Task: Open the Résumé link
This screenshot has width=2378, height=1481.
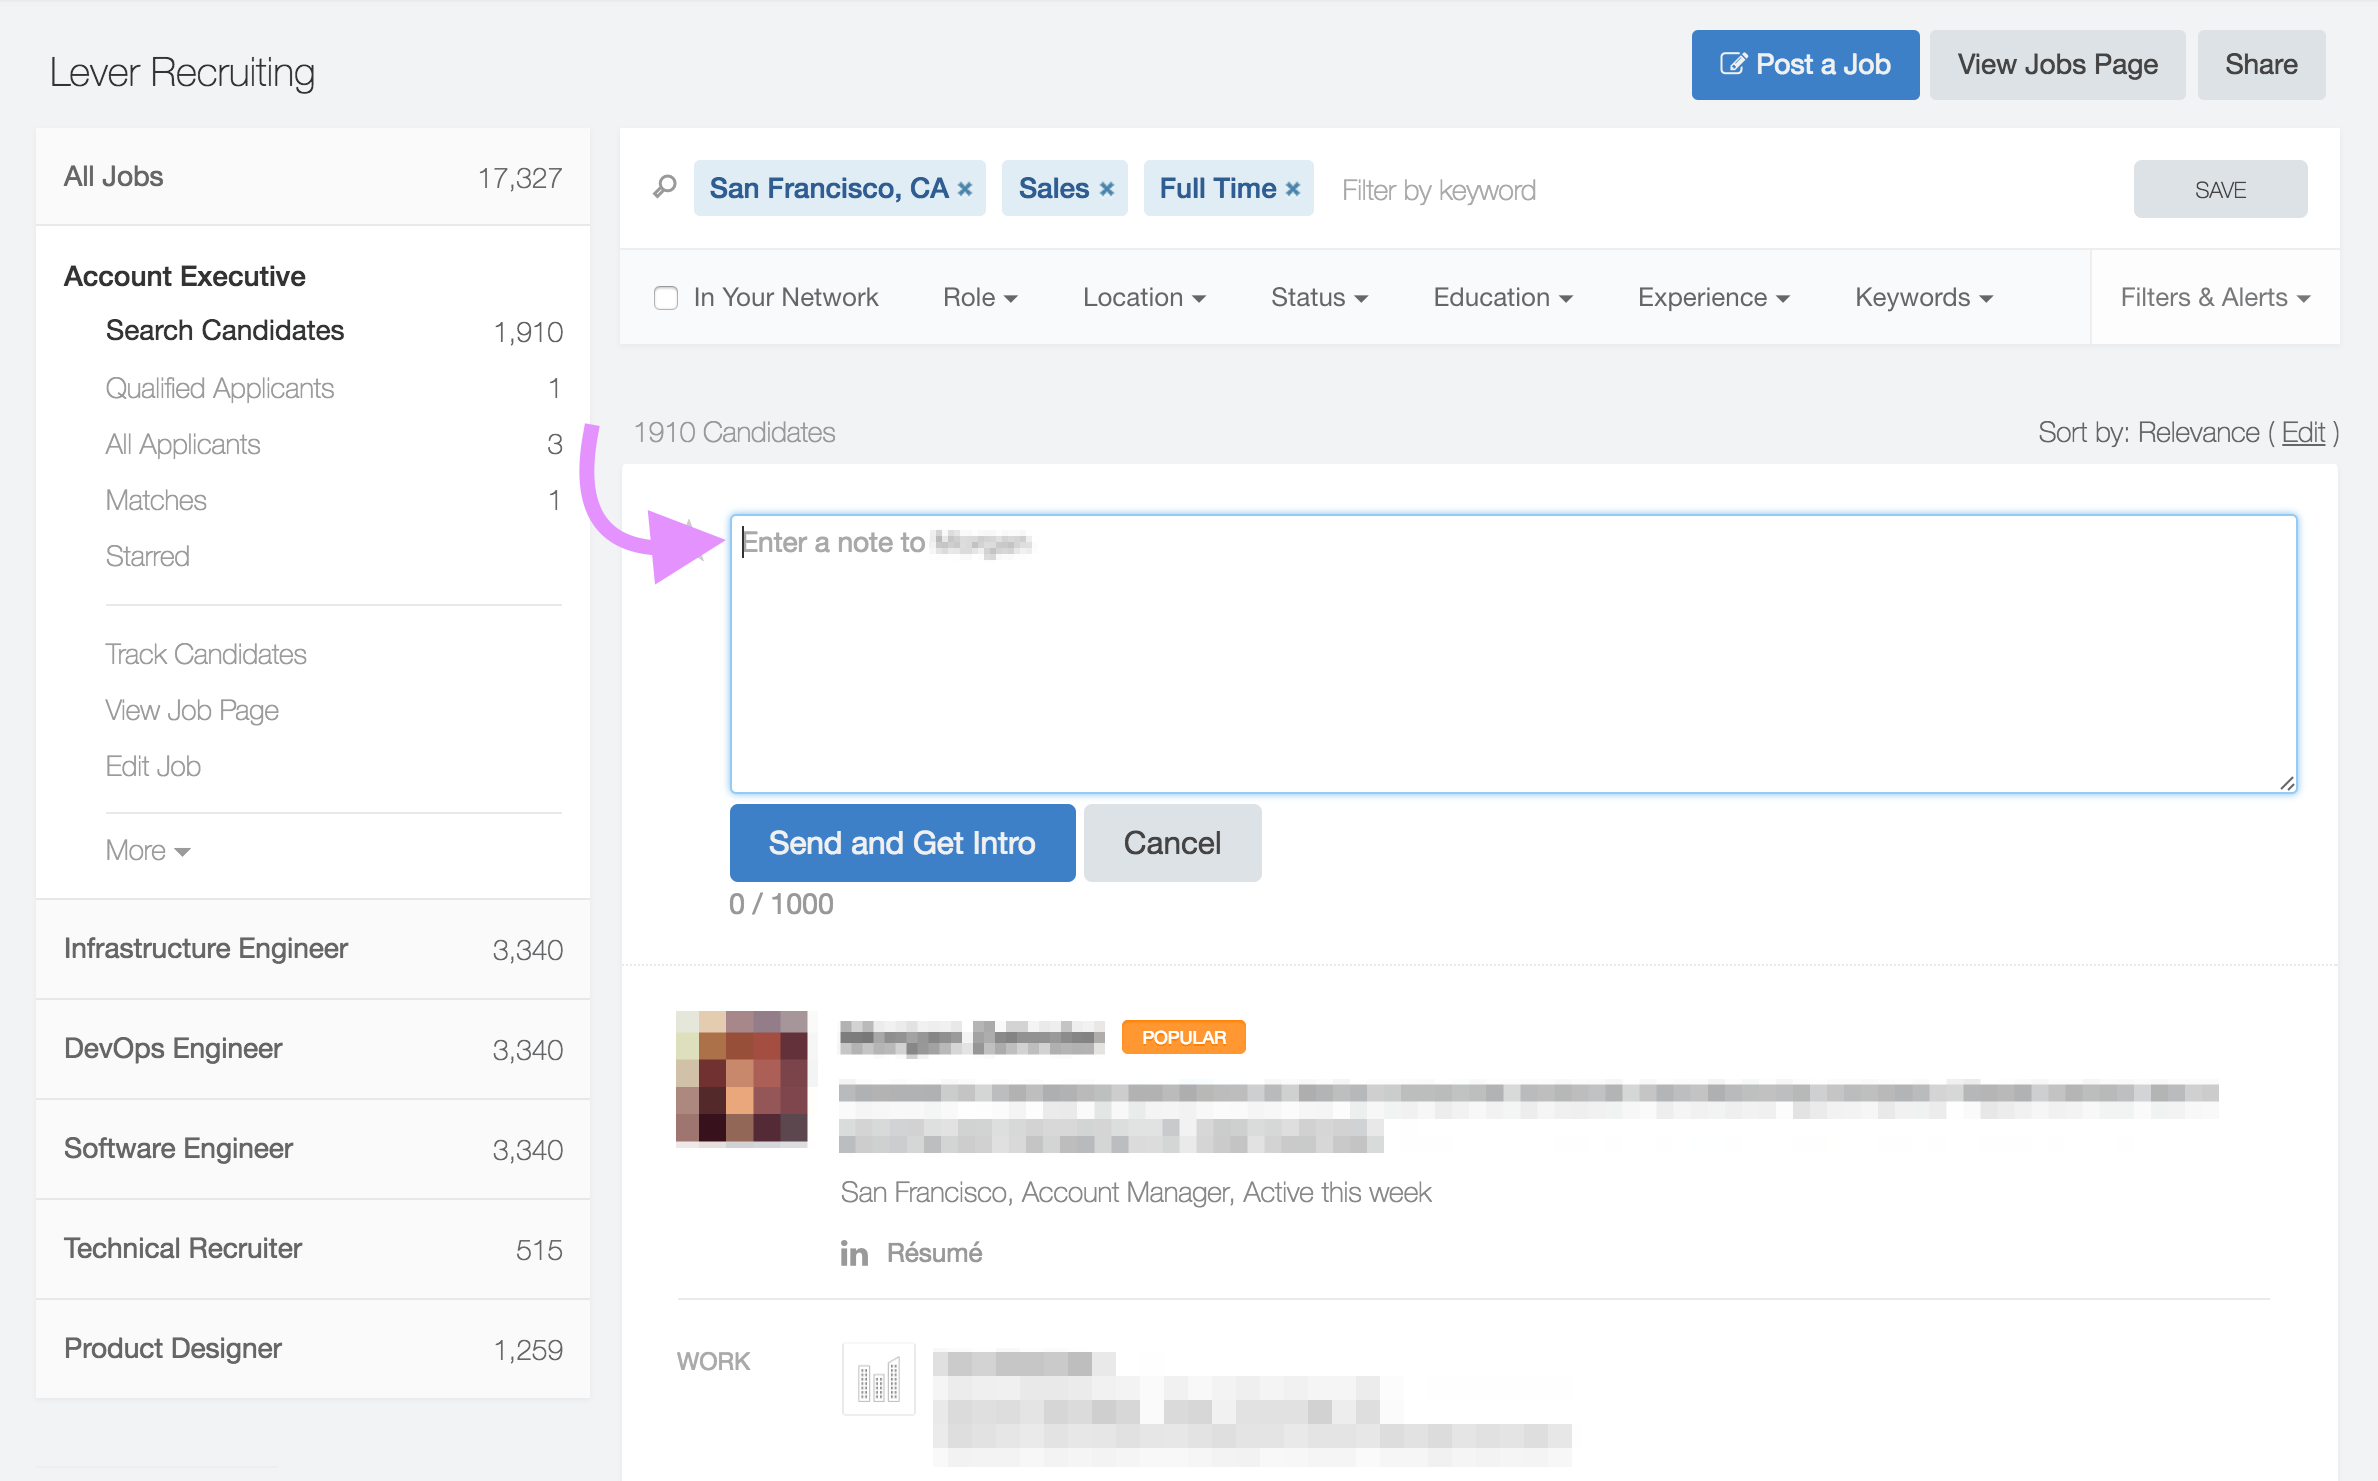Action: click(x=934, y=1253)
